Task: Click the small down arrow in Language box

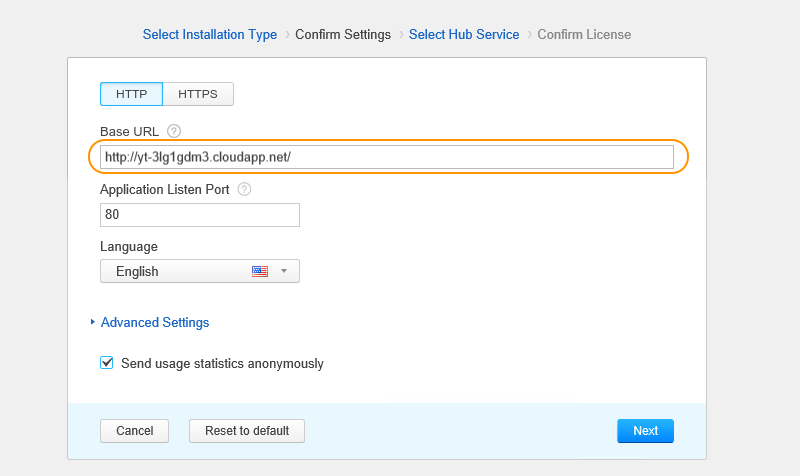Action: click(x=284, y=271)
